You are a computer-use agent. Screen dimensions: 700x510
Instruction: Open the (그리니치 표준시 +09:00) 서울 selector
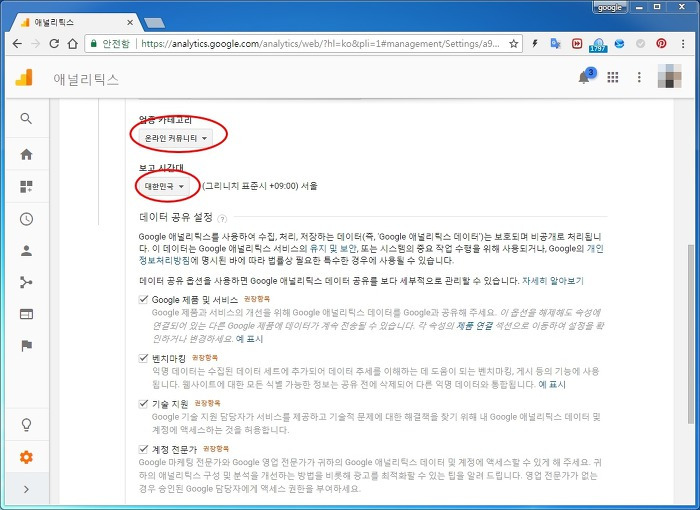tap(260, 186)
